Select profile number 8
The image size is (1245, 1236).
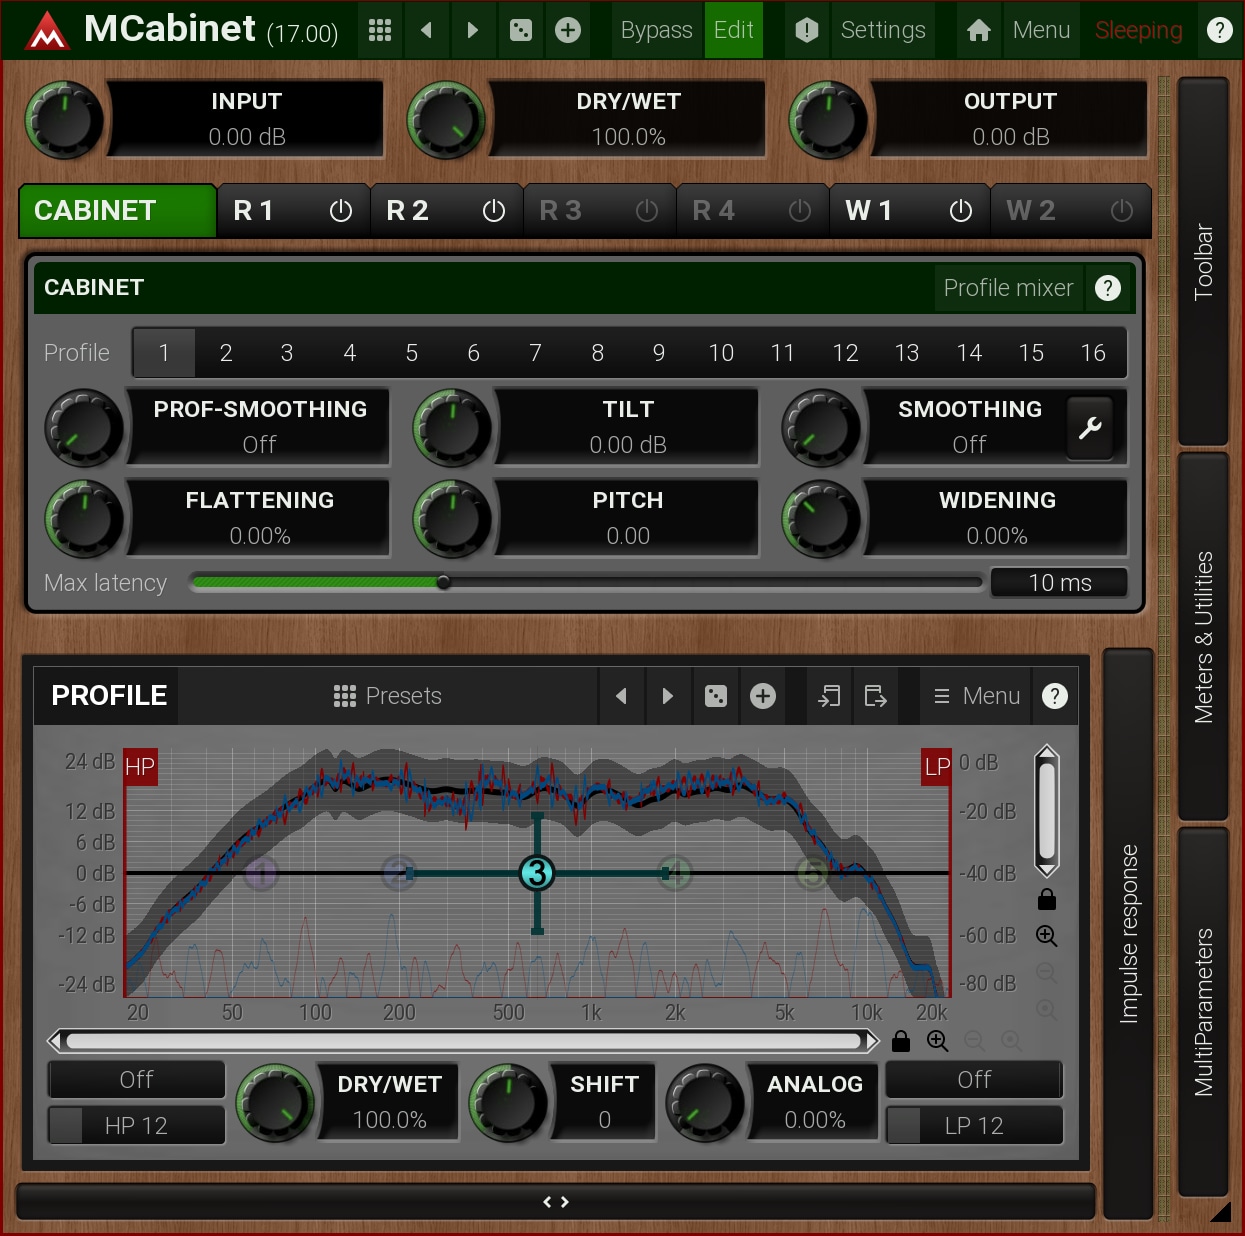[597, 353]
